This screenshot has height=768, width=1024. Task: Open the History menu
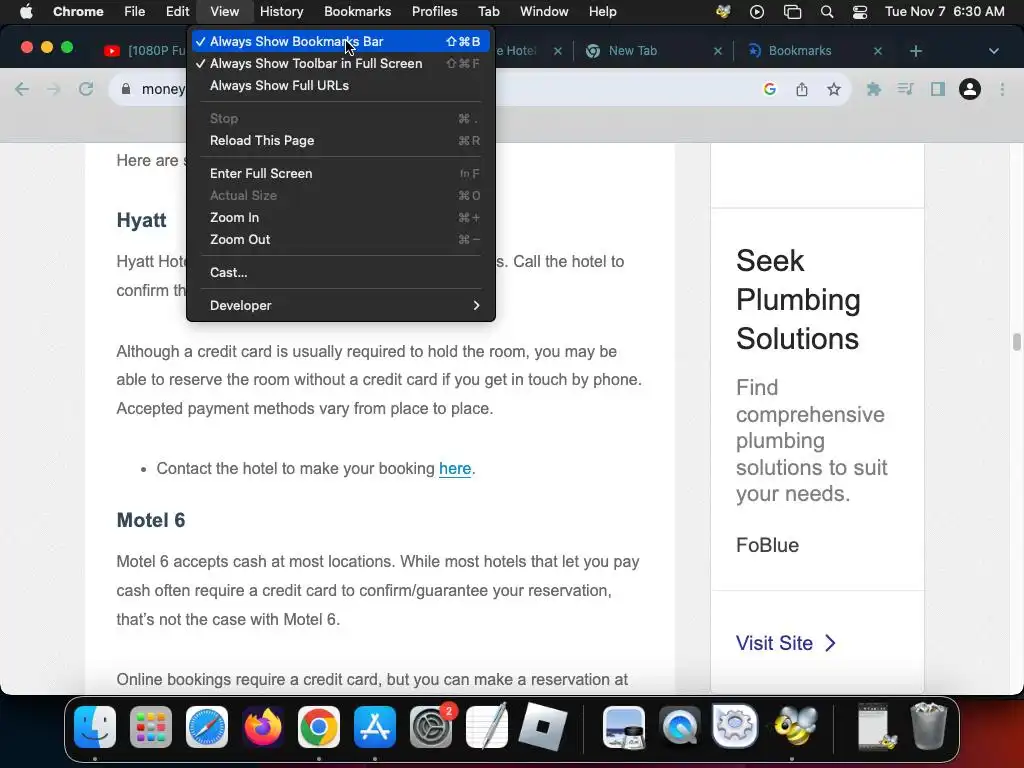[x=281, y=12]
